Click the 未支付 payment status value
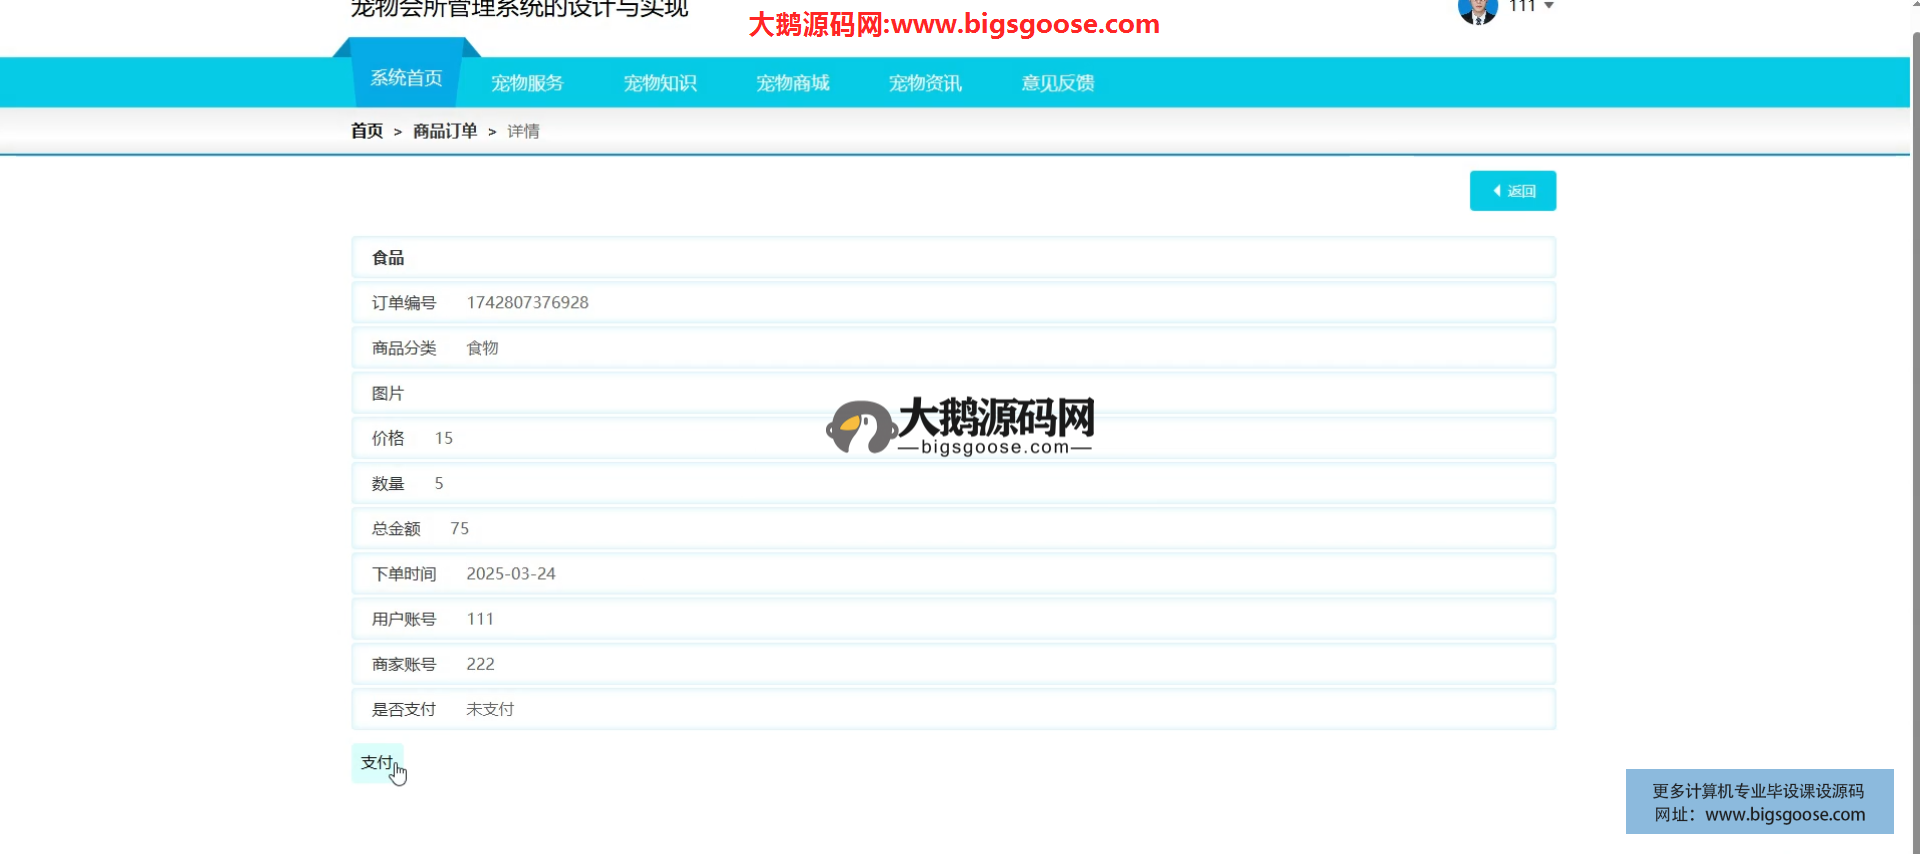The width and height of the screenshot is (1920, 854). [490, 709]
